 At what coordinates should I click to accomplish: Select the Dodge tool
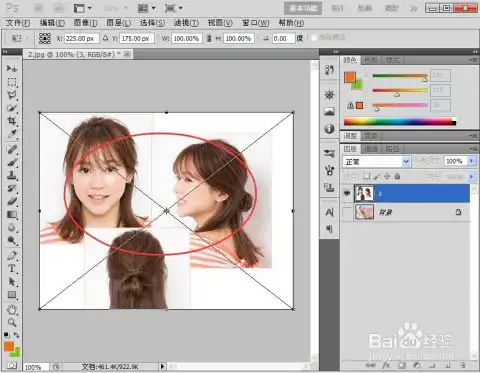point(12,240)
